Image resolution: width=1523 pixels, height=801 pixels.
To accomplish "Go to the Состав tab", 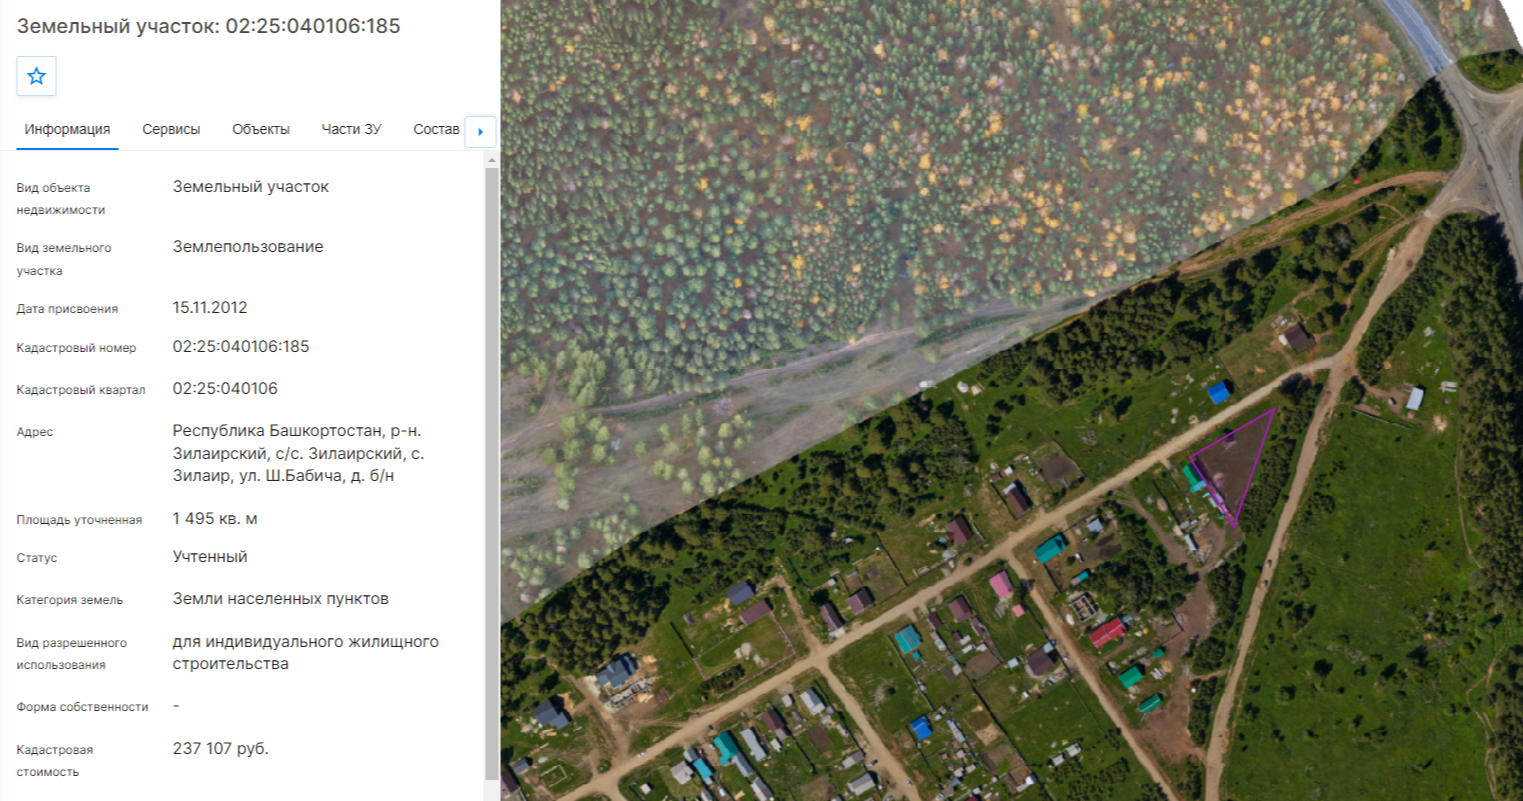I will click(436, 129).
